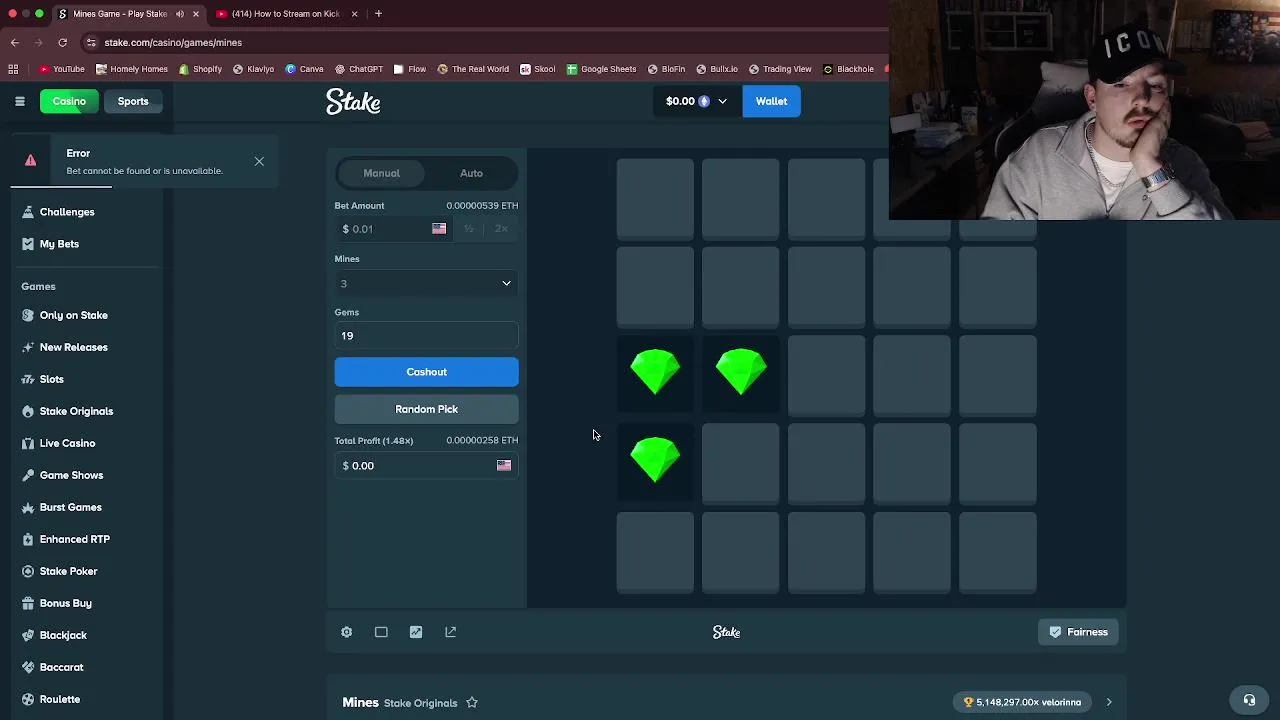Go back in browser history

pos(14,42)
